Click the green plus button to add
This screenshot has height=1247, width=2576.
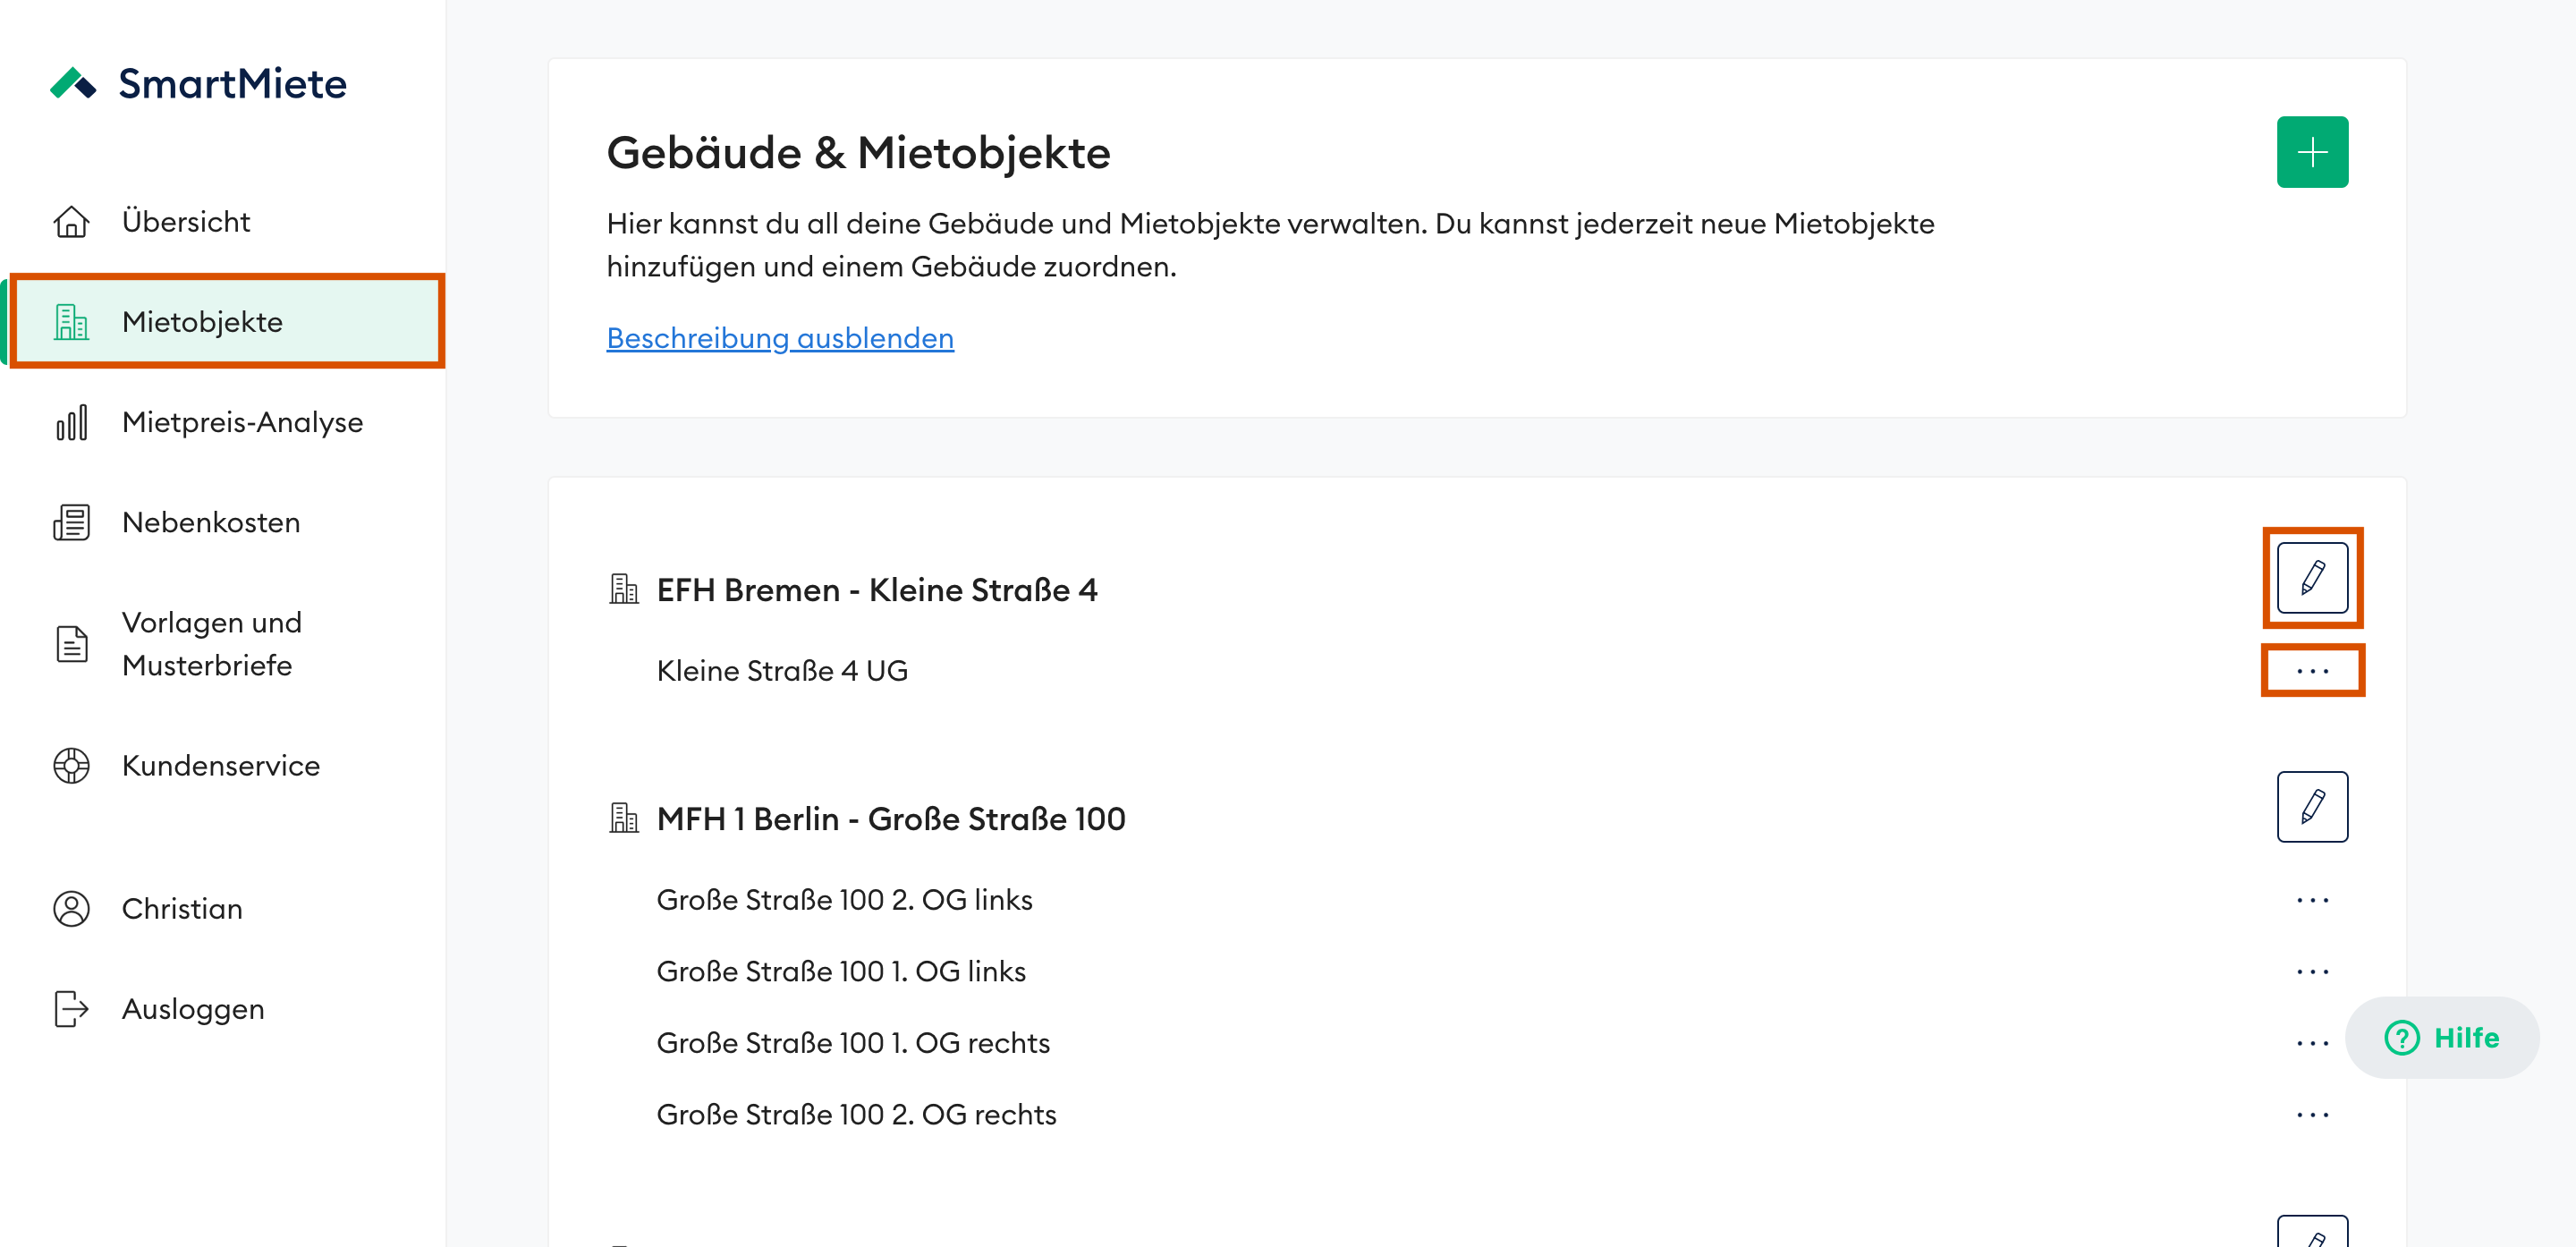(x=2313, y=151)
